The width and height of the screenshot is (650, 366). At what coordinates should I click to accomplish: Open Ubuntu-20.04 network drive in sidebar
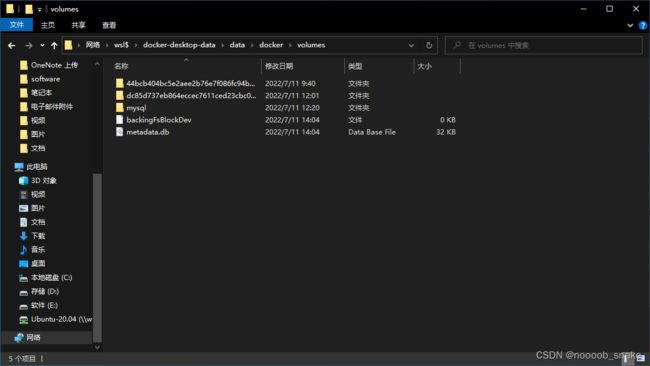tap(56, 319)
